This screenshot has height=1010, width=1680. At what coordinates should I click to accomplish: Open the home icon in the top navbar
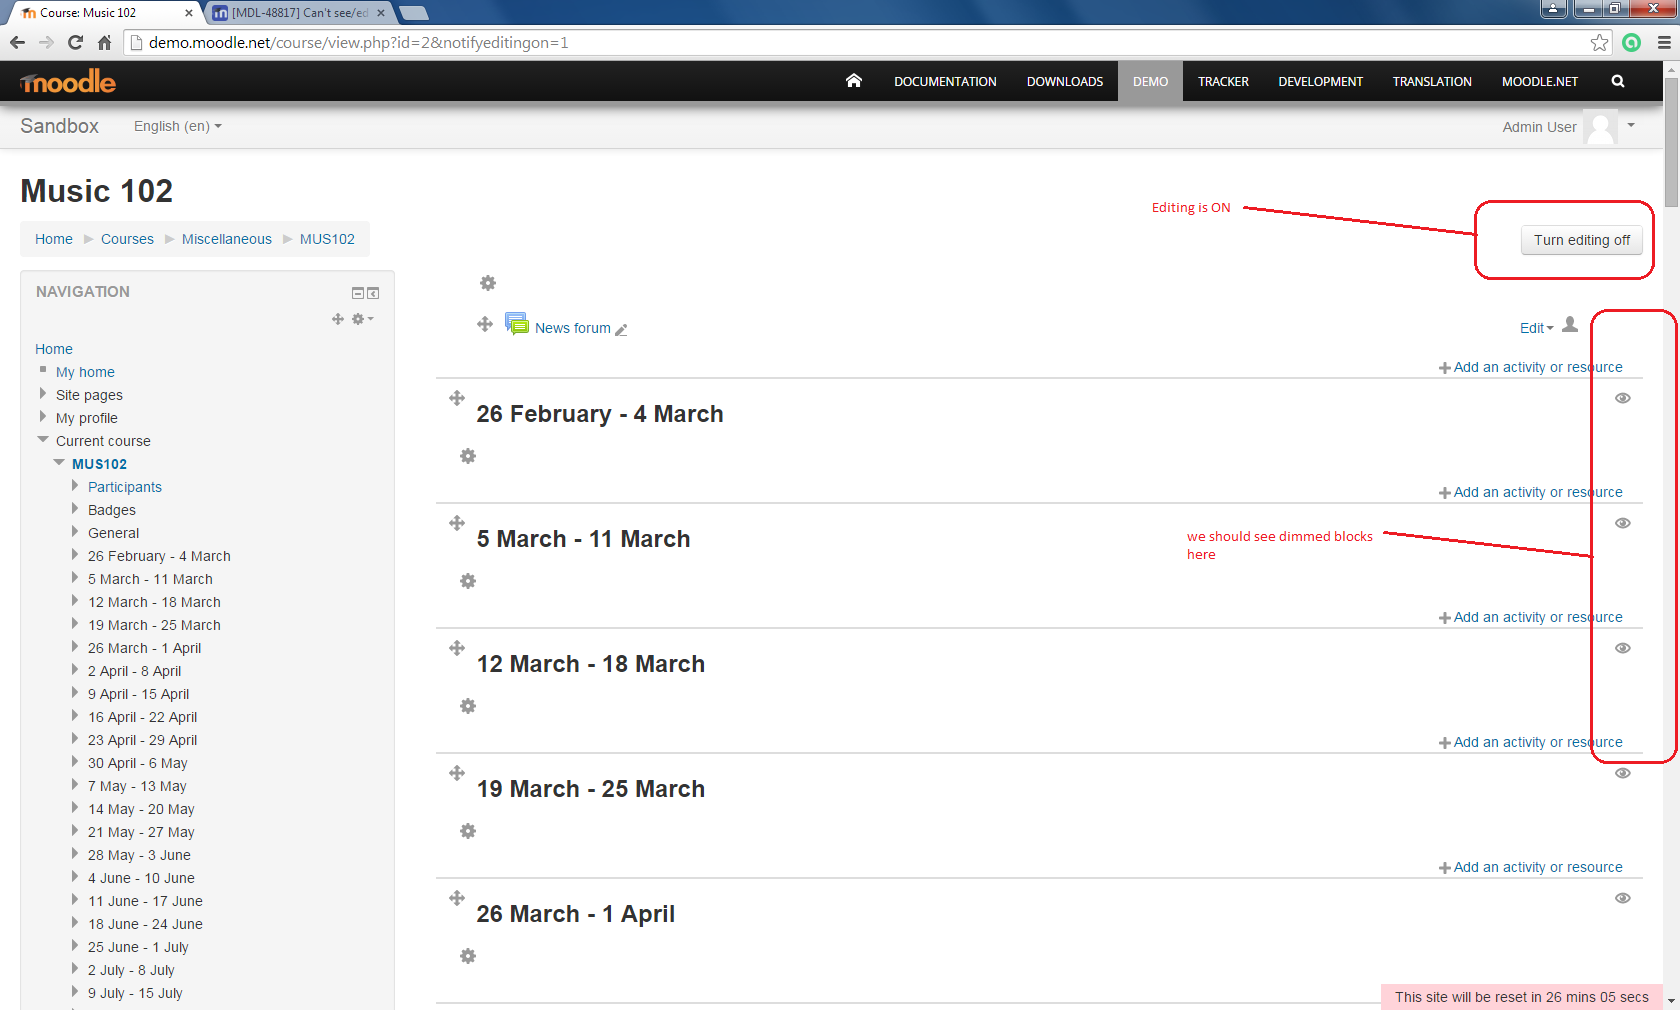[853, 81]
